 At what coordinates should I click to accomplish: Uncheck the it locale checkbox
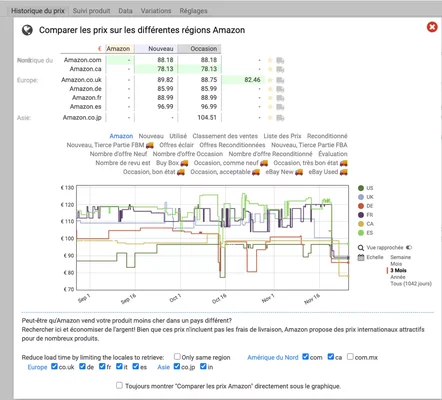point(119,366)
